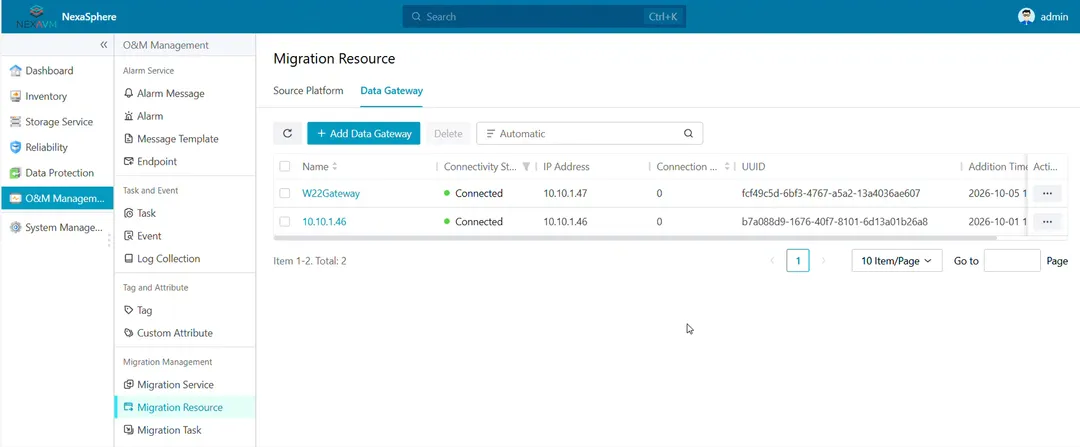Go to the previous page arrow
The image size is (1080, 447).
click(771, 261)
